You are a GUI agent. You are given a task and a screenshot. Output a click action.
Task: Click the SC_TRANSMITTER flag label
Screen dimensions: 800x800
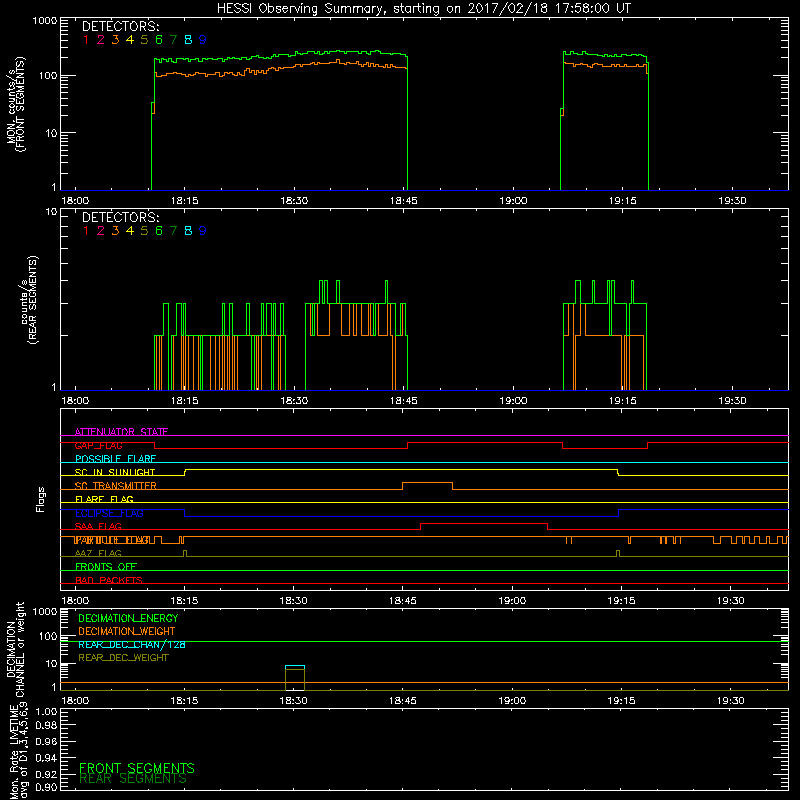click(116, 486)
